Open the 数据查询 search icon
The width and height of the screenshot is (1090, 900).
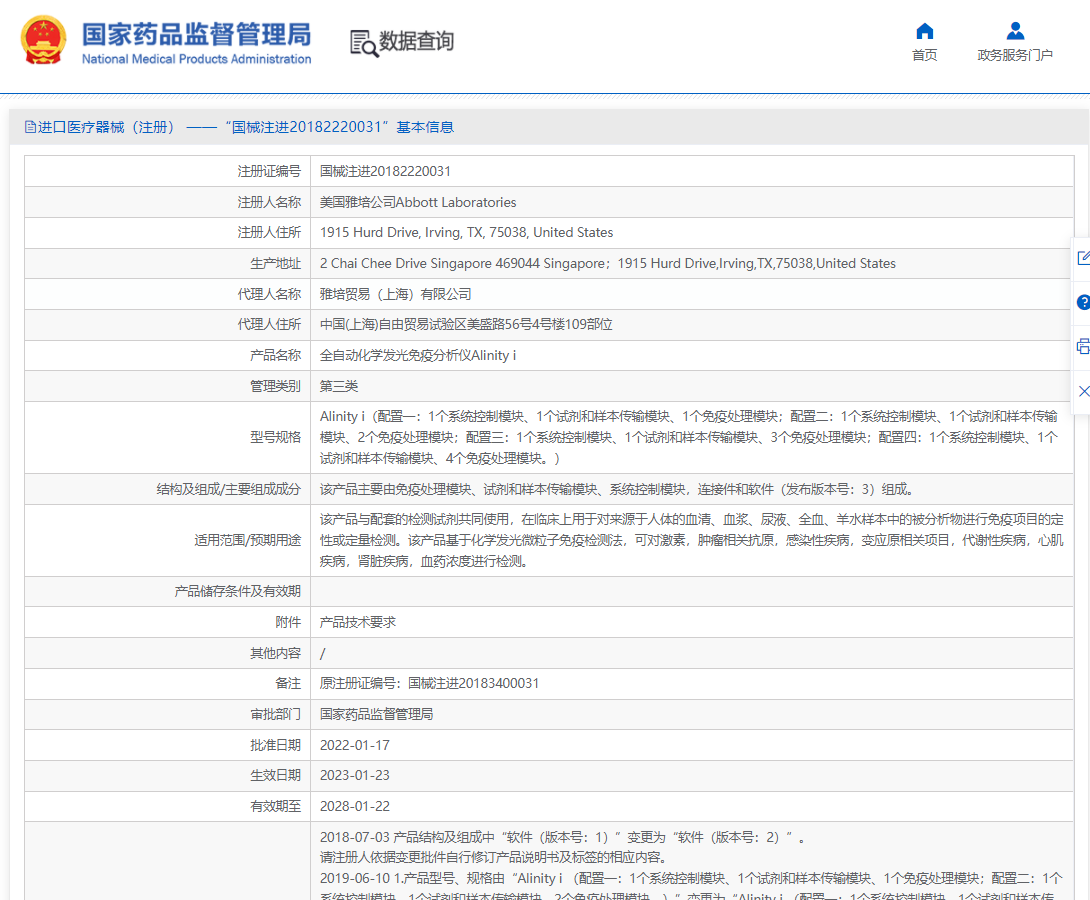(364, 43)
